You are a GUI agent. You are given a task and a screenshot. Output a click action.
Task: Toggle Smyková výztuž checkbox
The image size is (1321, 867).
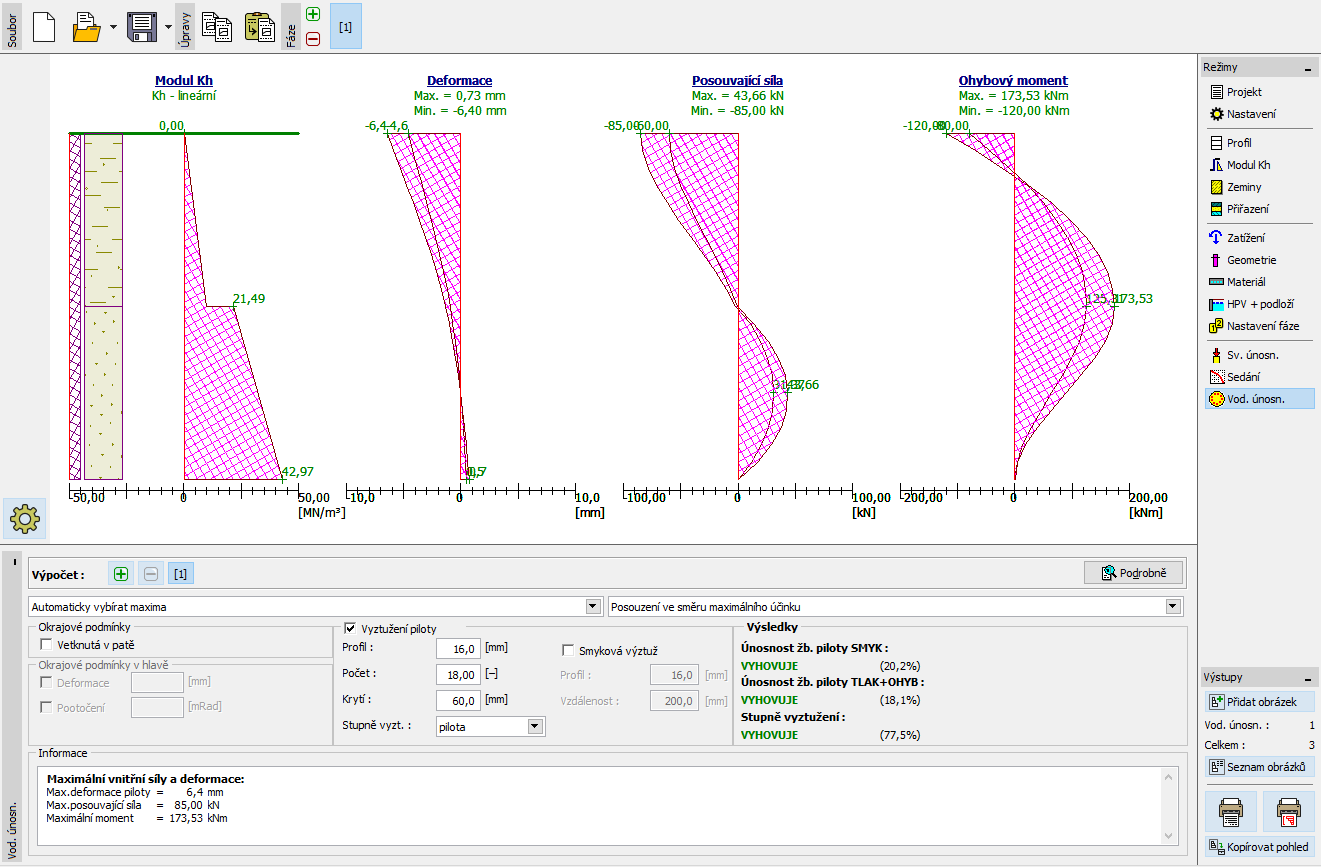click(569, 650)
